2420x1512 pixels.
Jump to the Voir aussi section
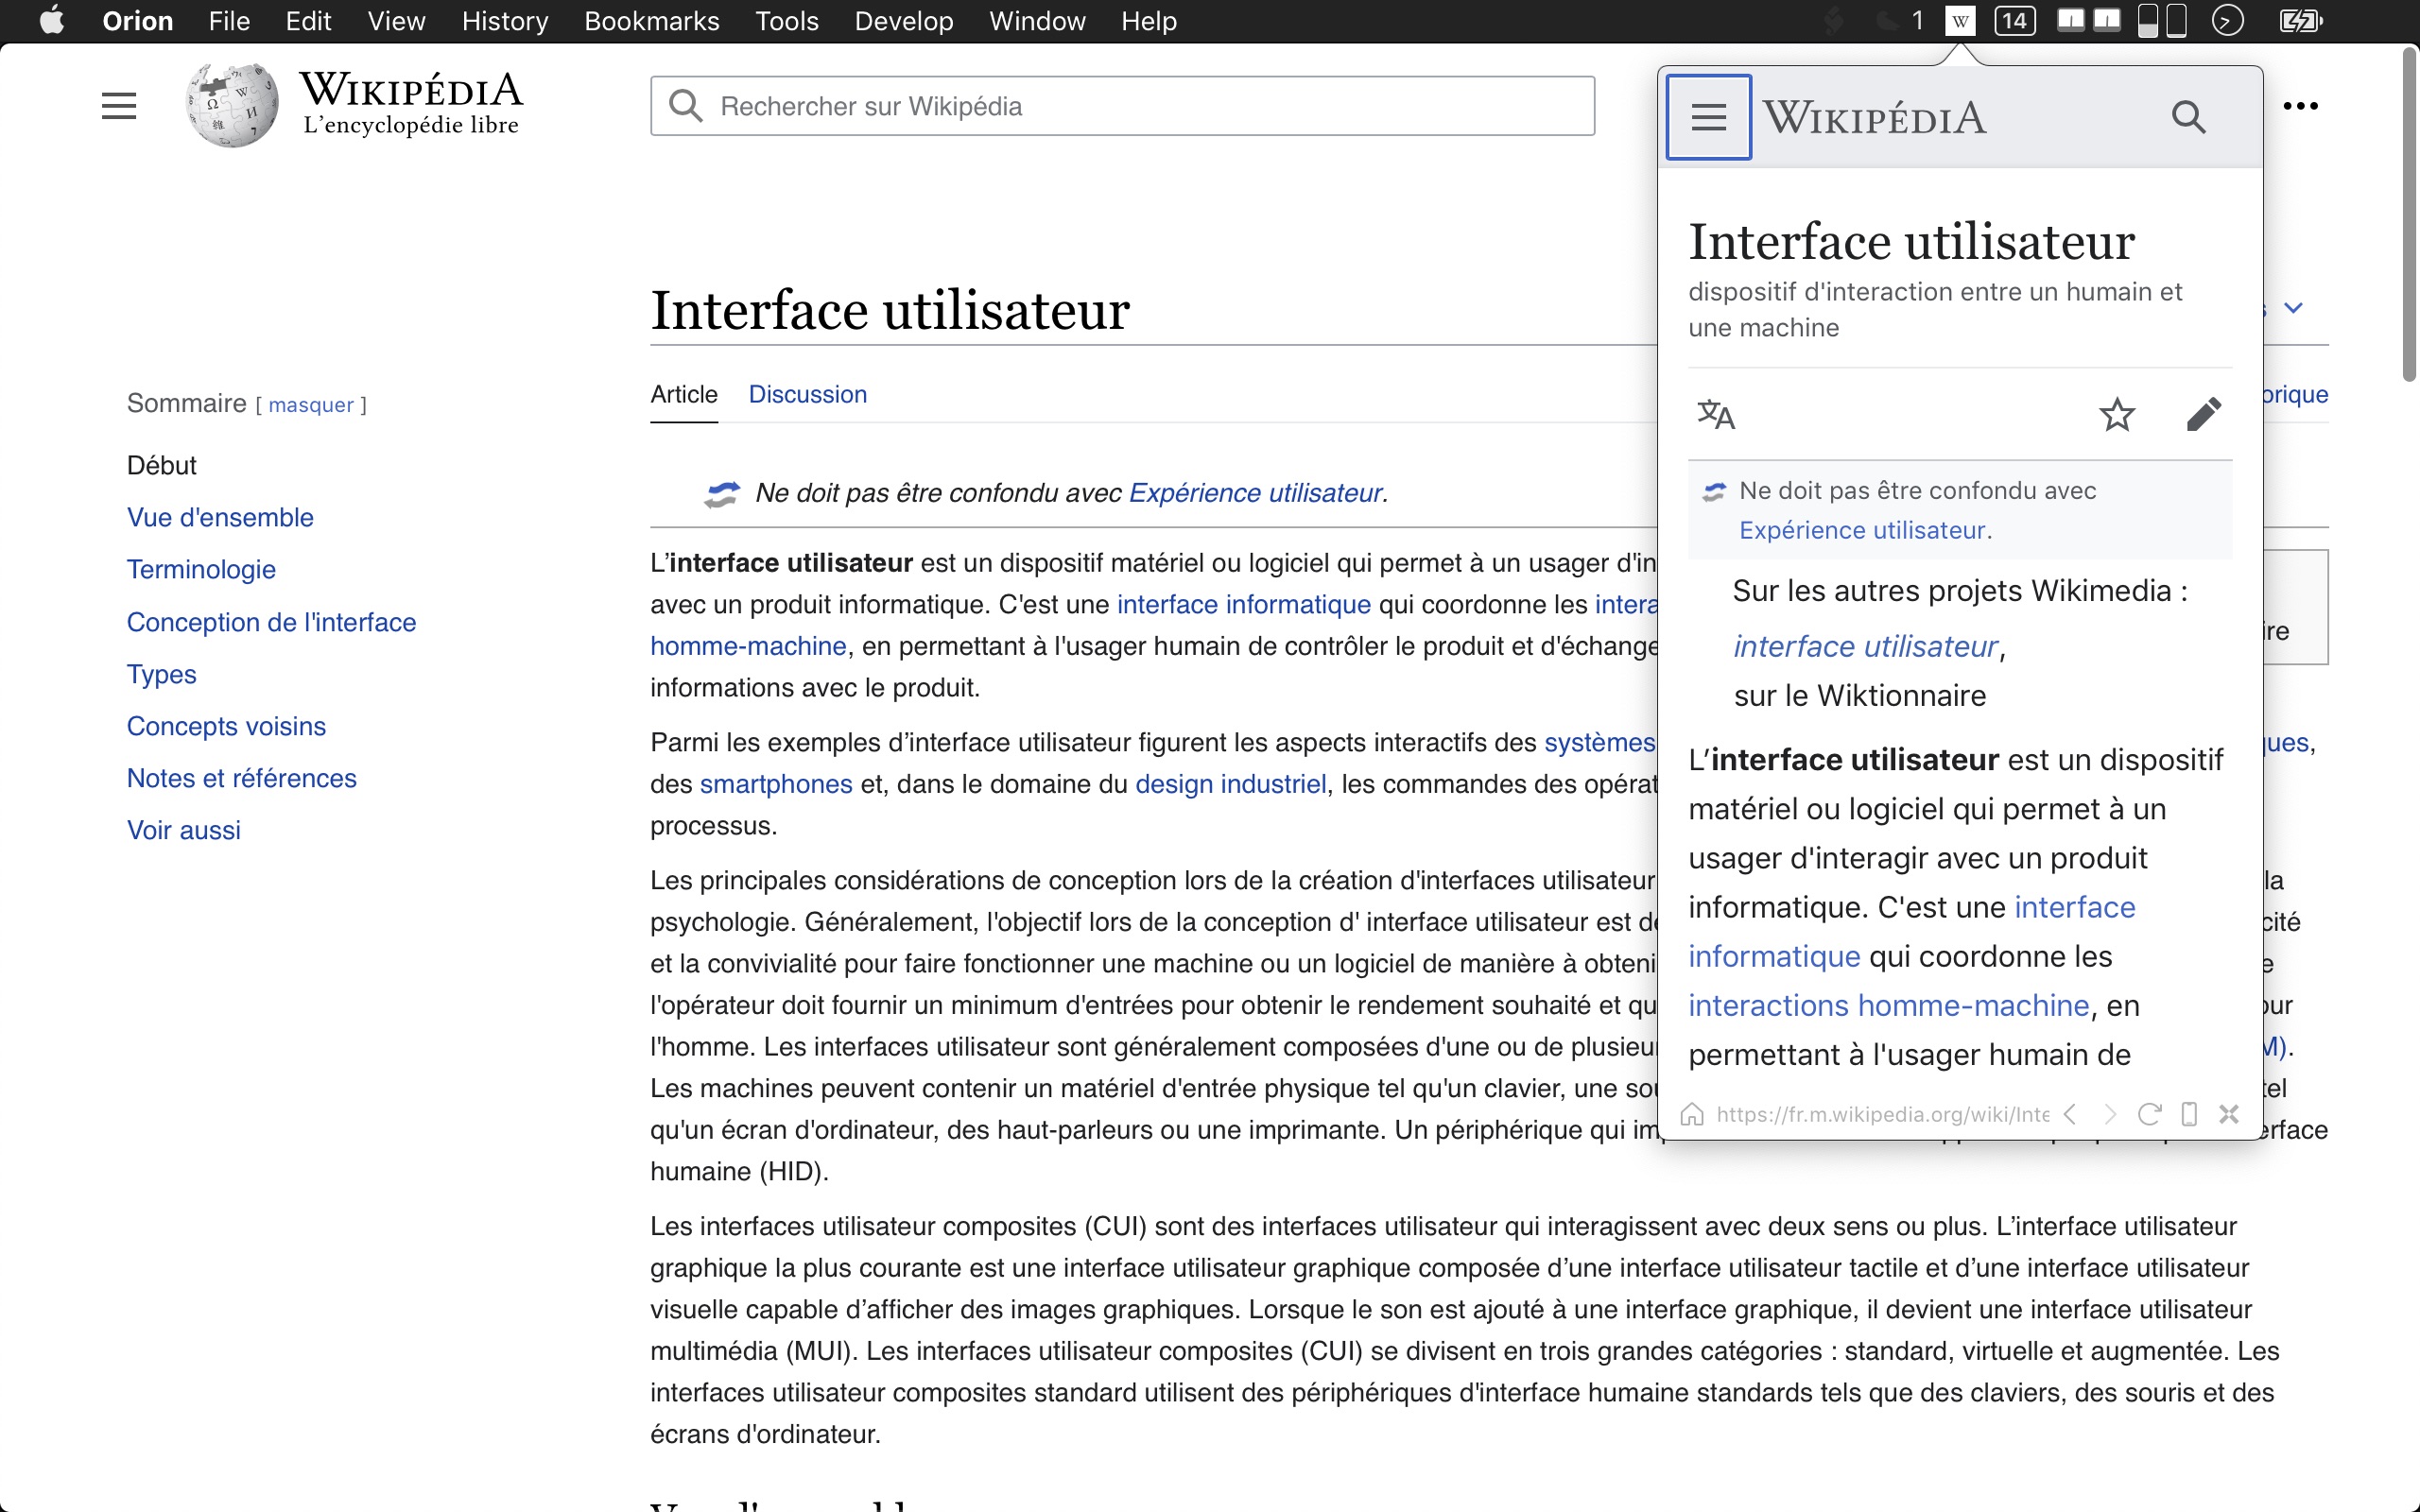tap(184, 830)
